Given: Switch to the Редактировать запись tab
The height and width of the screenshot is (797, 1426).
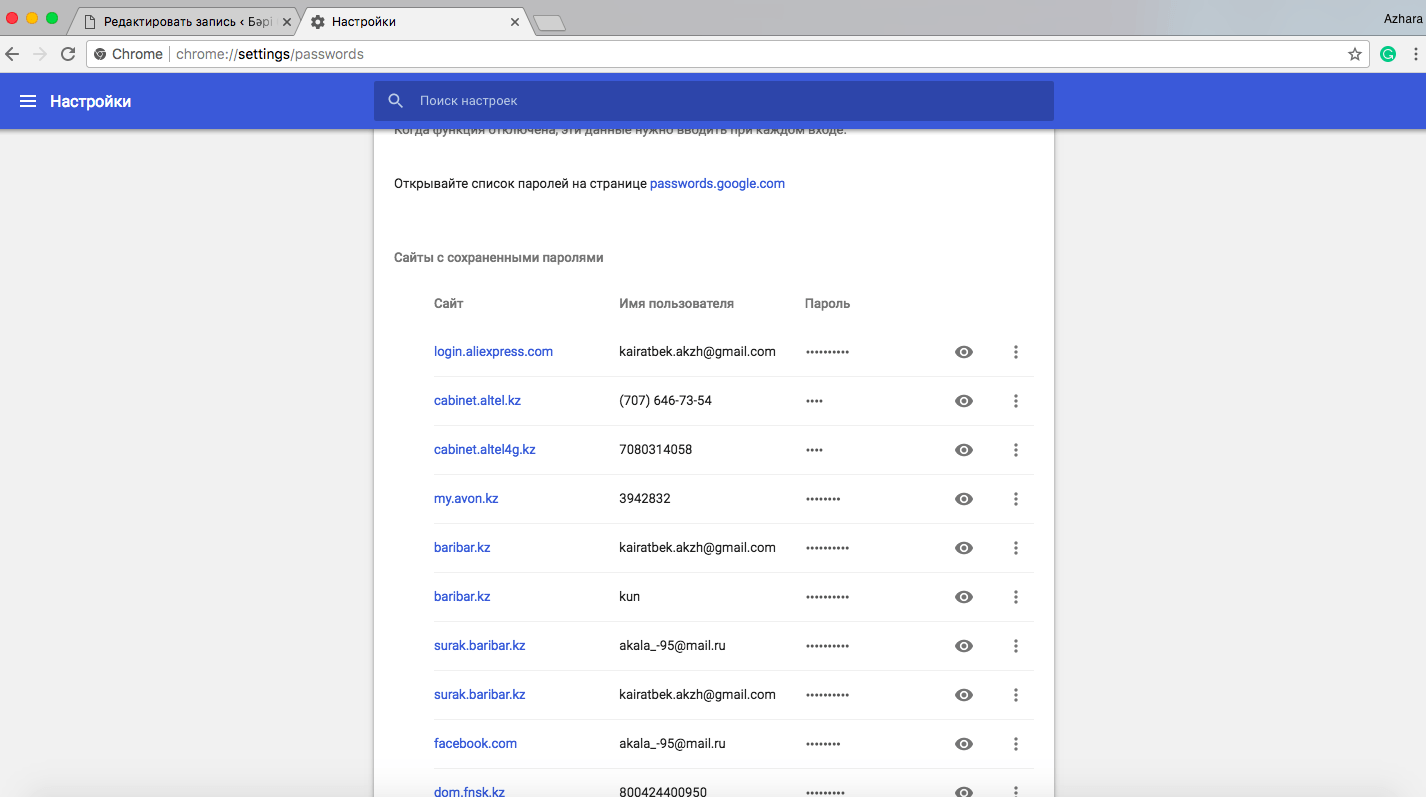Looking at the screenshot, I should [x=185, y=22].
